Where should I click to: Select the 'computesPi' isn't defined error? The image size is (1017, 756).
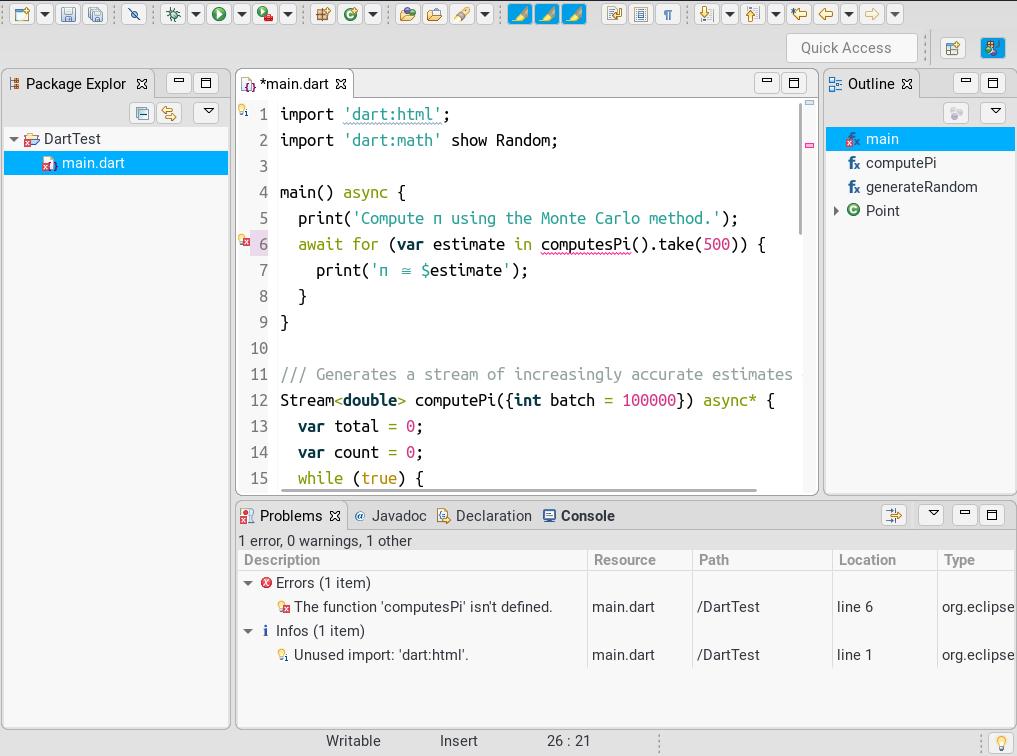point(423,608)
